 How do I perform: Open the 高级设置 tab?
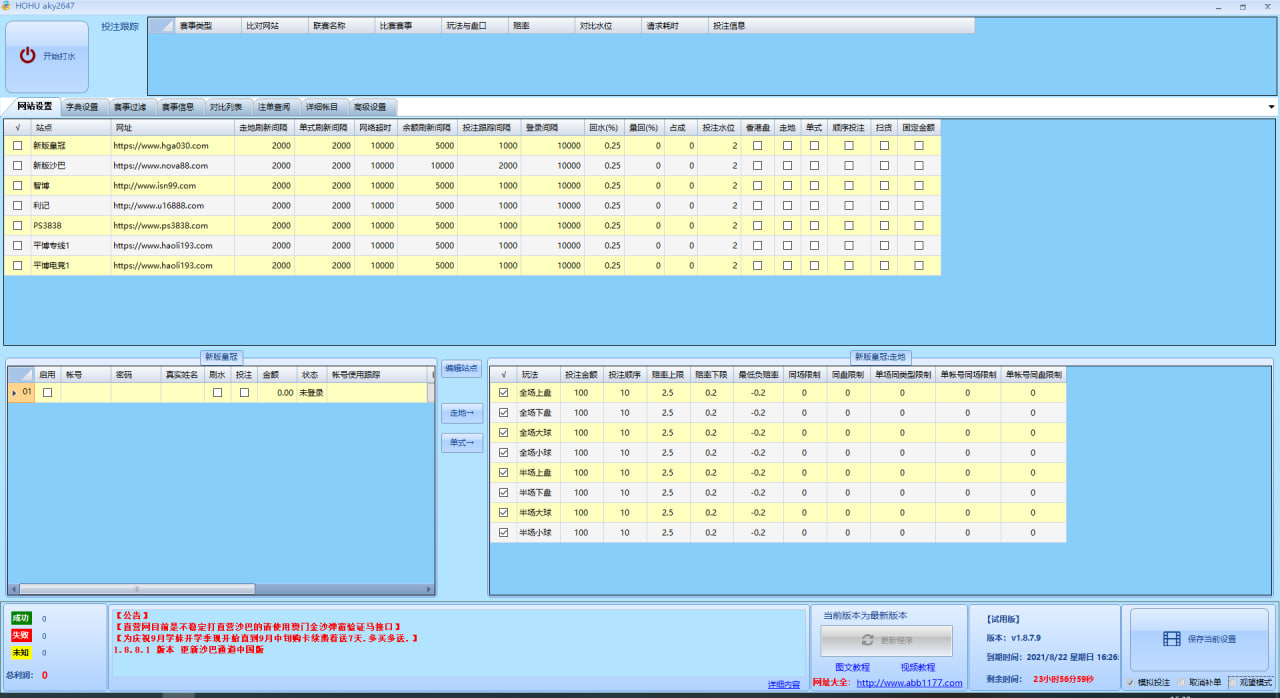[x=370, y=107]
